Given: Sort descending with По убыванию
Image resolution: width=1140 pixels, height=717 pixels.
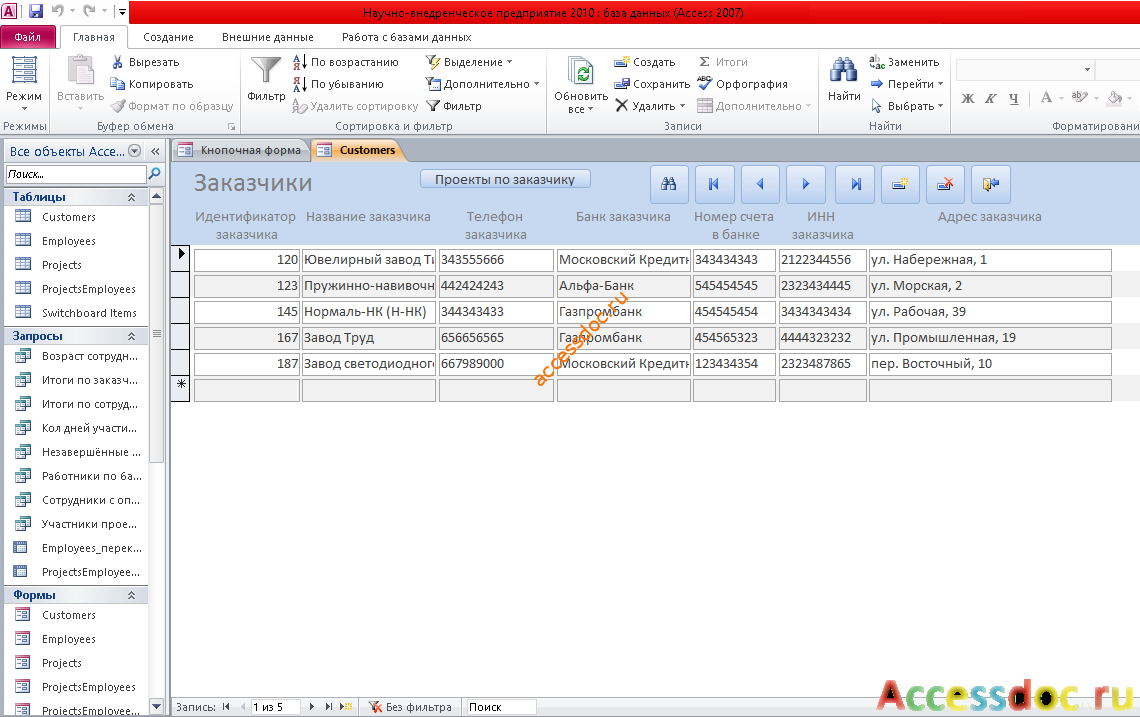Looking at the screenshot, I should tap(338, 84).
